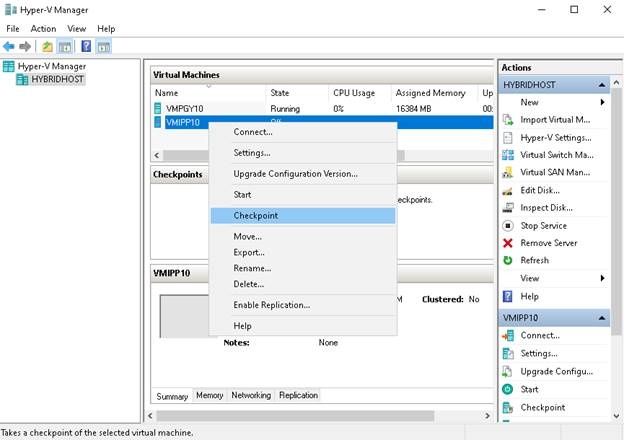Toggle the Show/Hide Console Tree toolbar icon
Viewport: 624px width, 440px height.
pyautogui.click(x=65, y=47)
